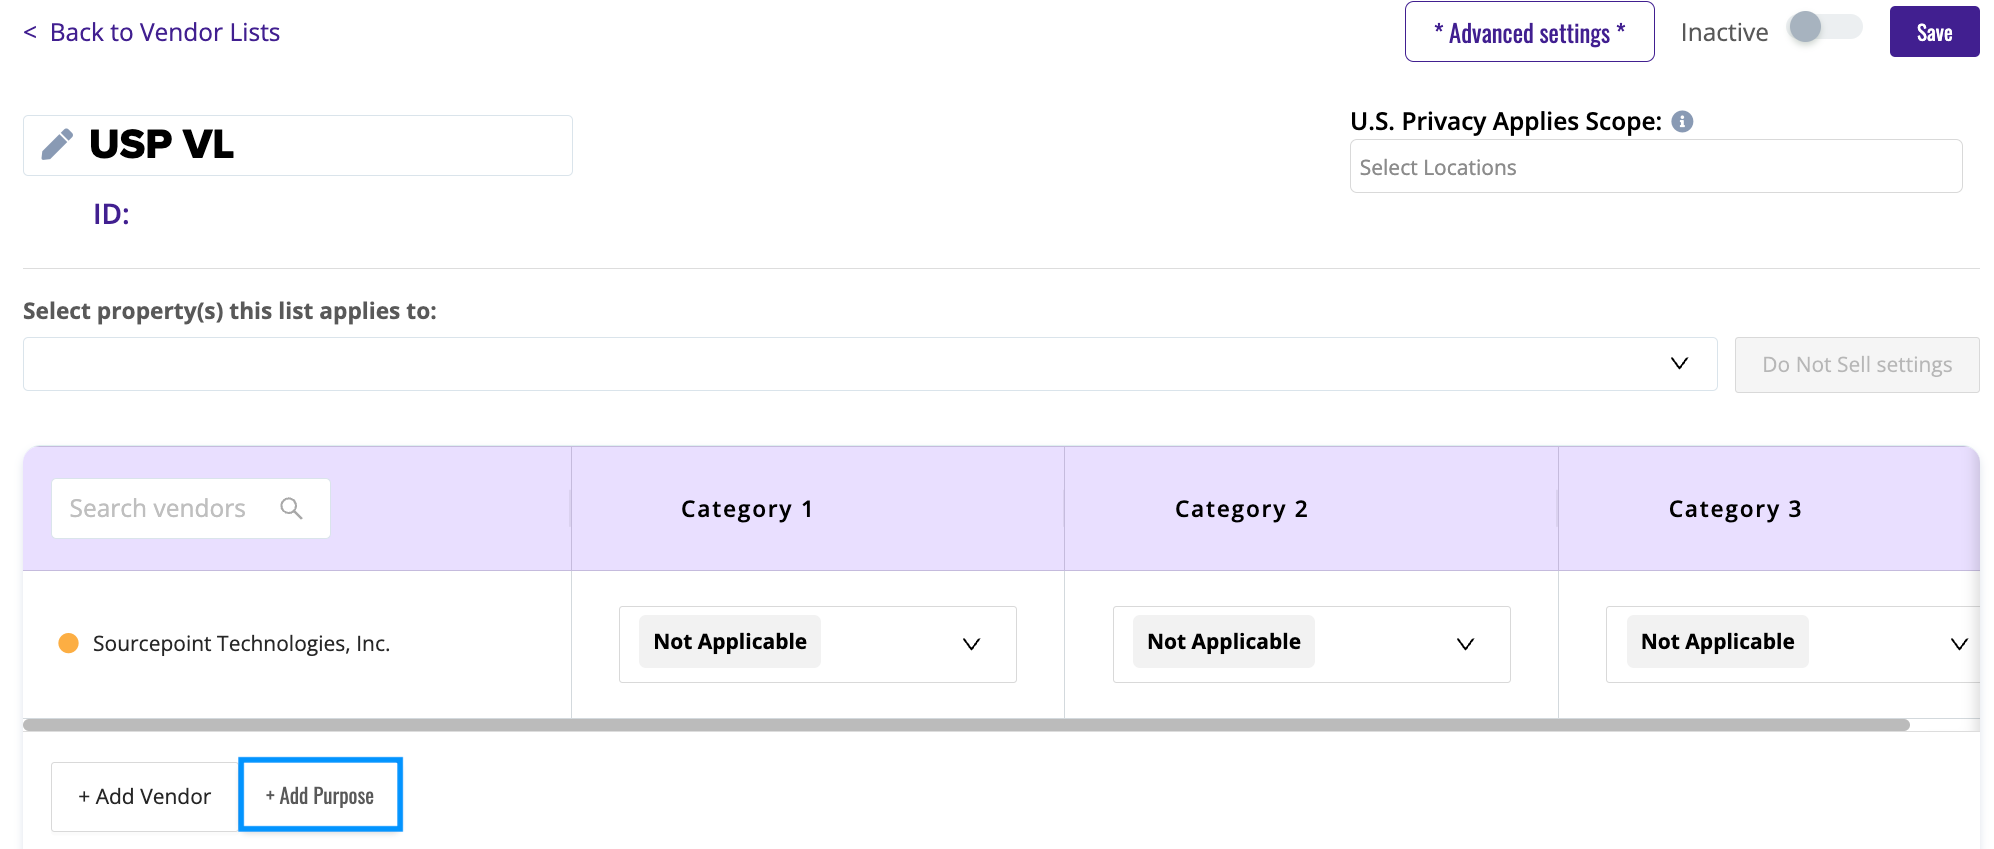Click the Add Vendor button
Image resolution: width=1994 pixels, height=849 pixels.
145,796
